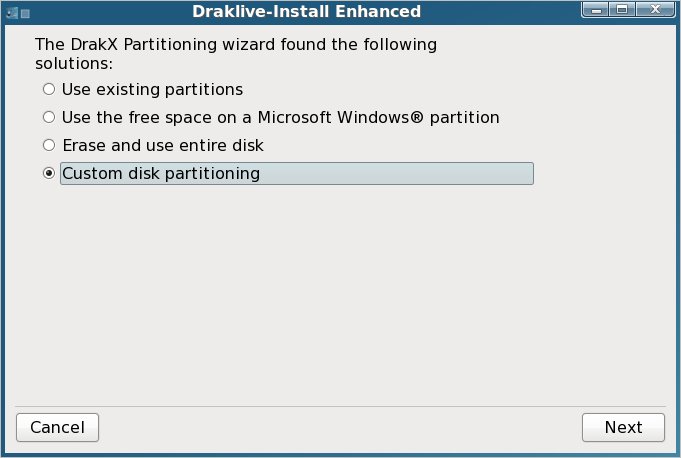Minimize the Draklive-Install window
This screenshot has width=681, height=458.
[596, 11]
